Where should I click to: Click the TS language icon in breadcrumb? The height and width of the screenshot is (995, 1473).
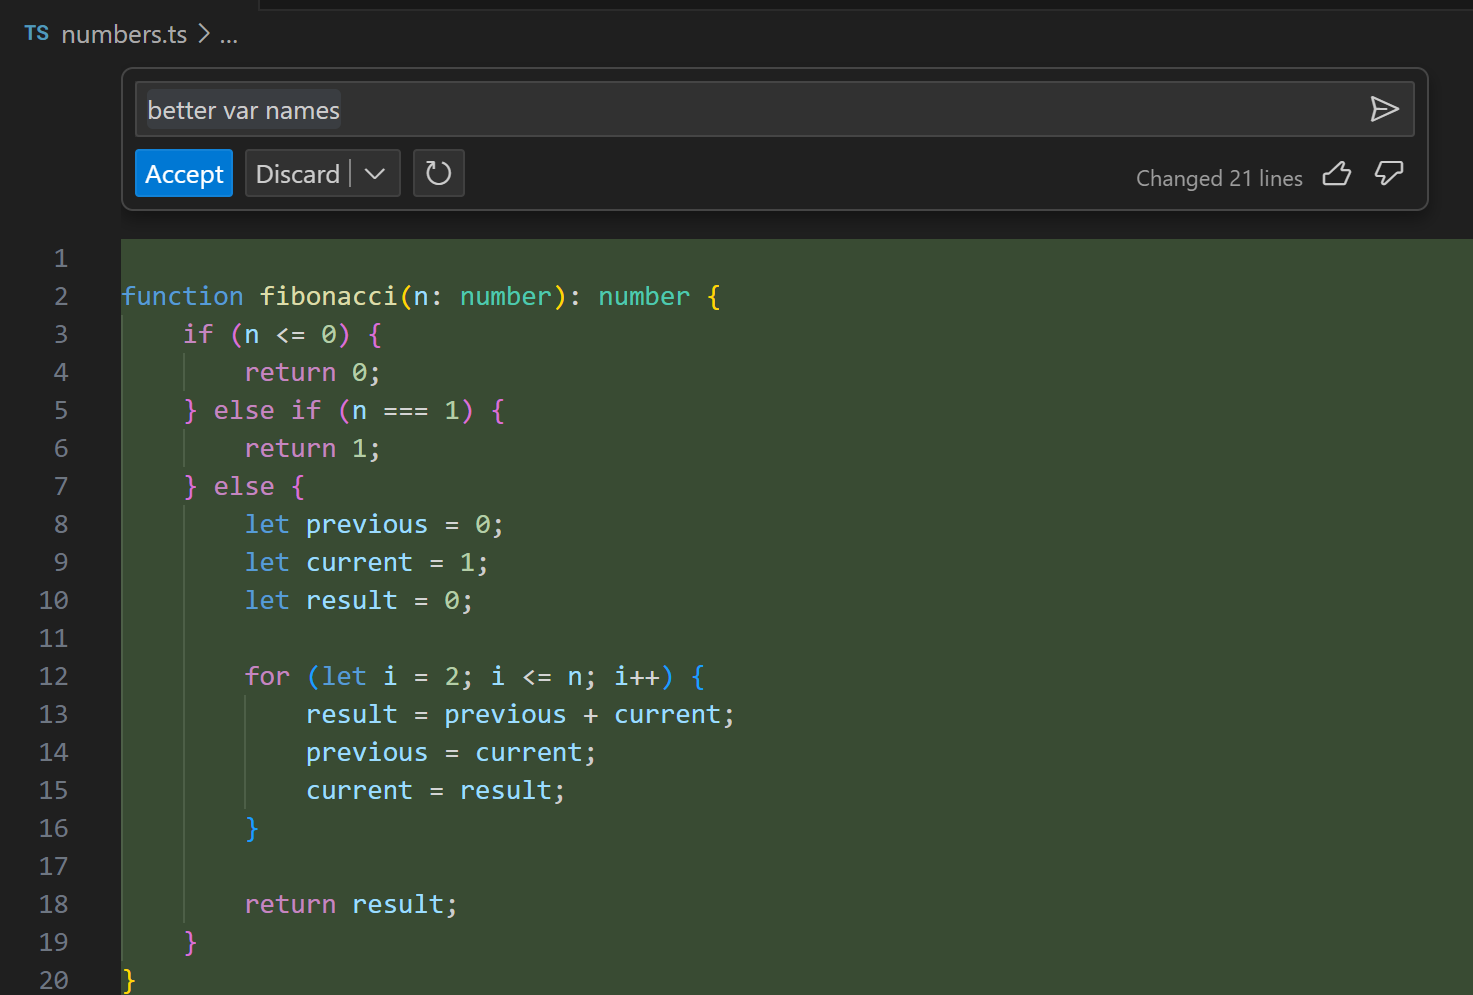(x=36, y=33)
